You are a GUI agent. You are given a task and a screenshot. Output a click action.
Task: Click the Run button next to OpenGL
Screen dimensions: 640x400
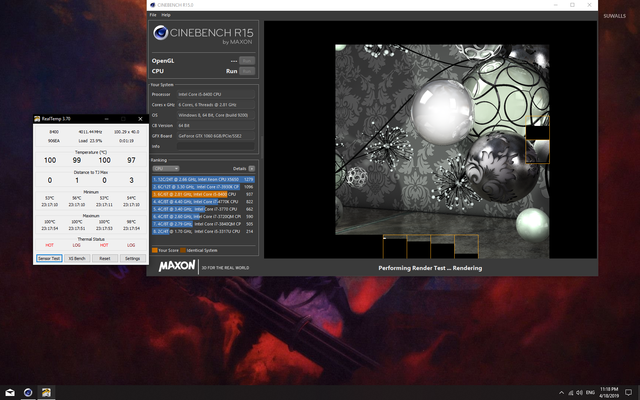[247, 61]
